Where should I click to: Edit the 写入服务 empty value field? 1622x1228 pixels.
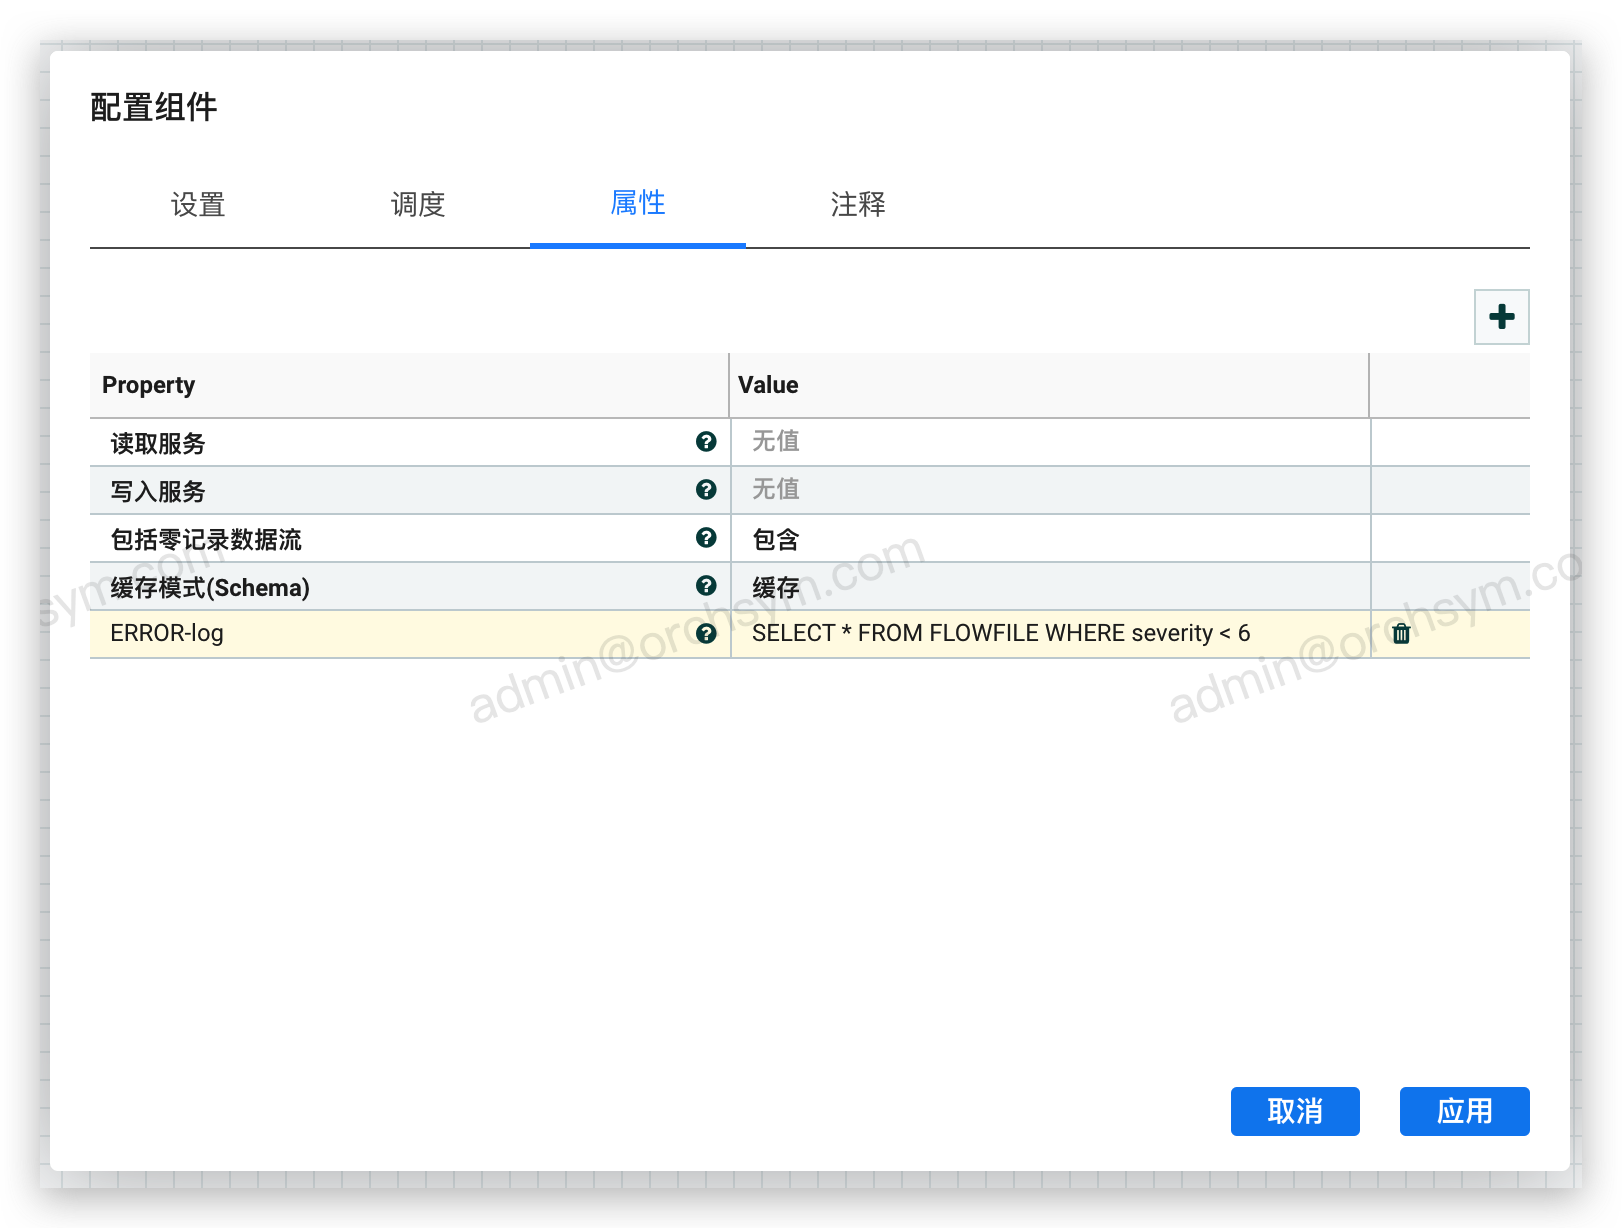tap(1050, 490)
